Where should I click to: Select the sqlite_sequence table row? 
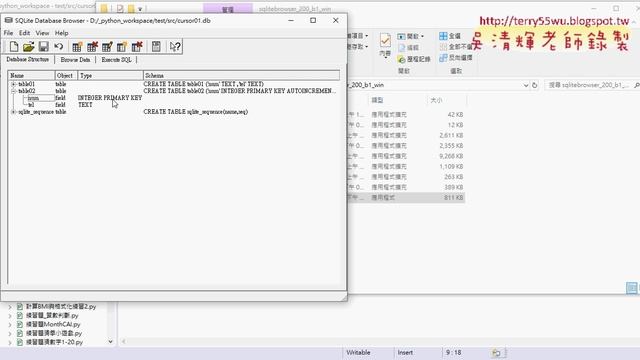tap(36, 112)
